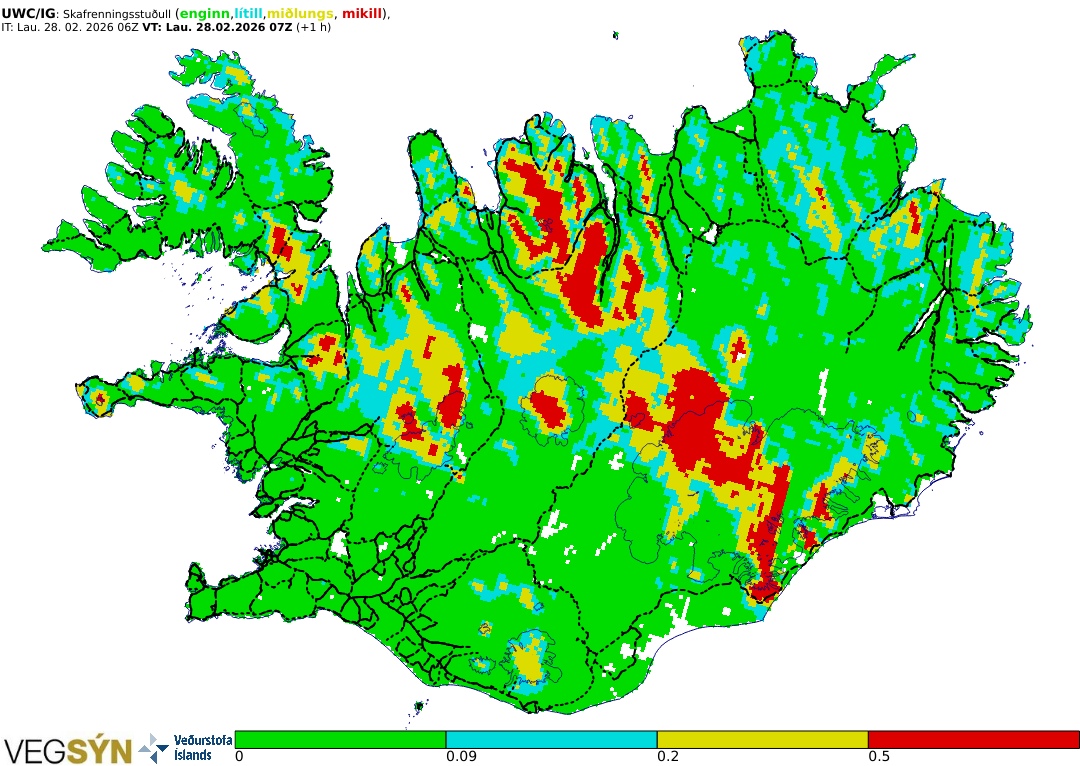This screenshot has width=1080, height=766.
Task: Click the Veðurstofa Íslands logo
Action: [185, 747]
